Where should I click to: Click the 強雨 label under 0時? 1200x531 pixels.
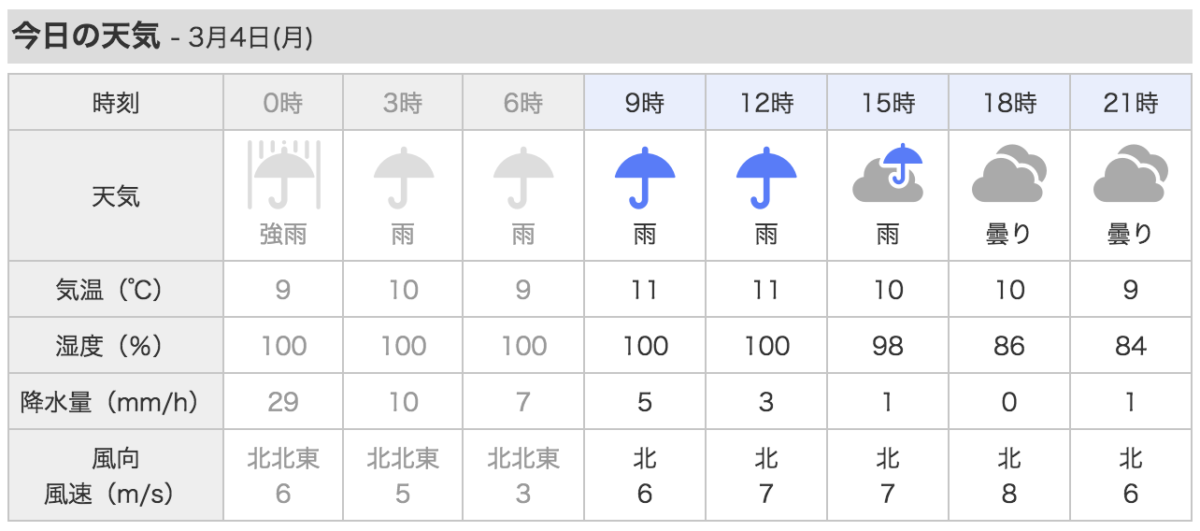coord(283,235)
